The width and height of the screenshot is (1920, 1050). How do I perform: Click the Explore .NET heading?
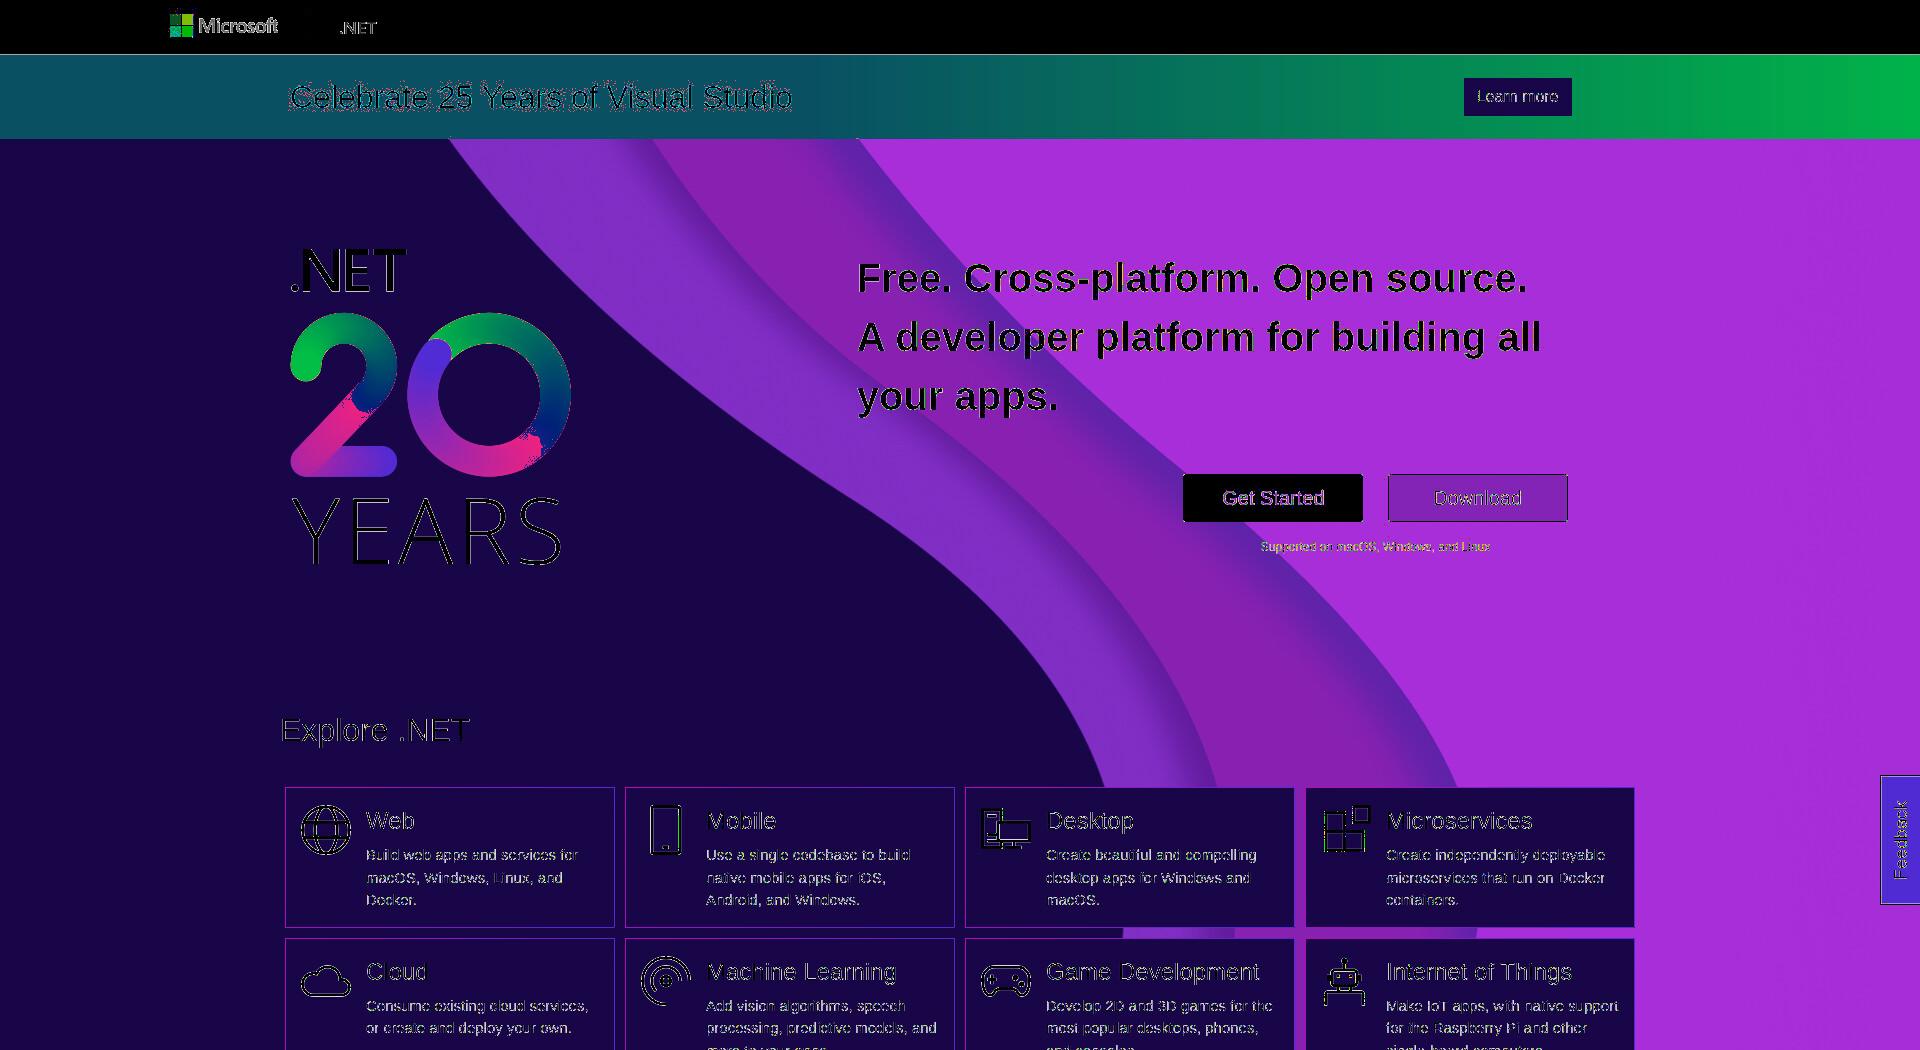point(376,730)
